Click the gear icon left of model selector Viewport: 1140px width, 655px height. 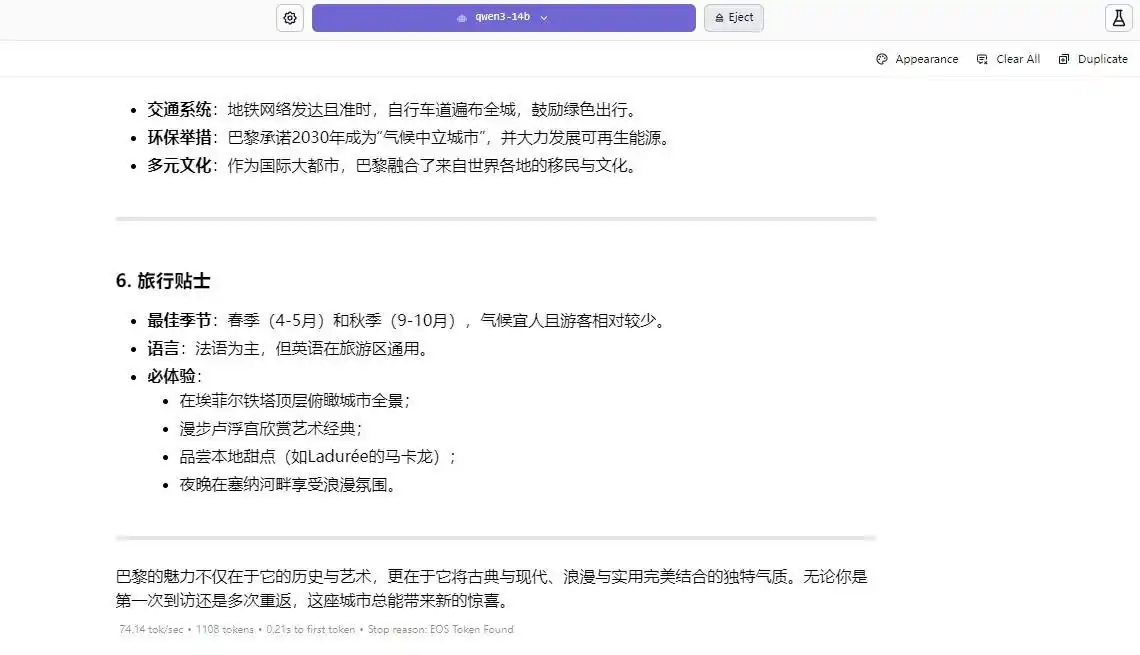point(289,18)
